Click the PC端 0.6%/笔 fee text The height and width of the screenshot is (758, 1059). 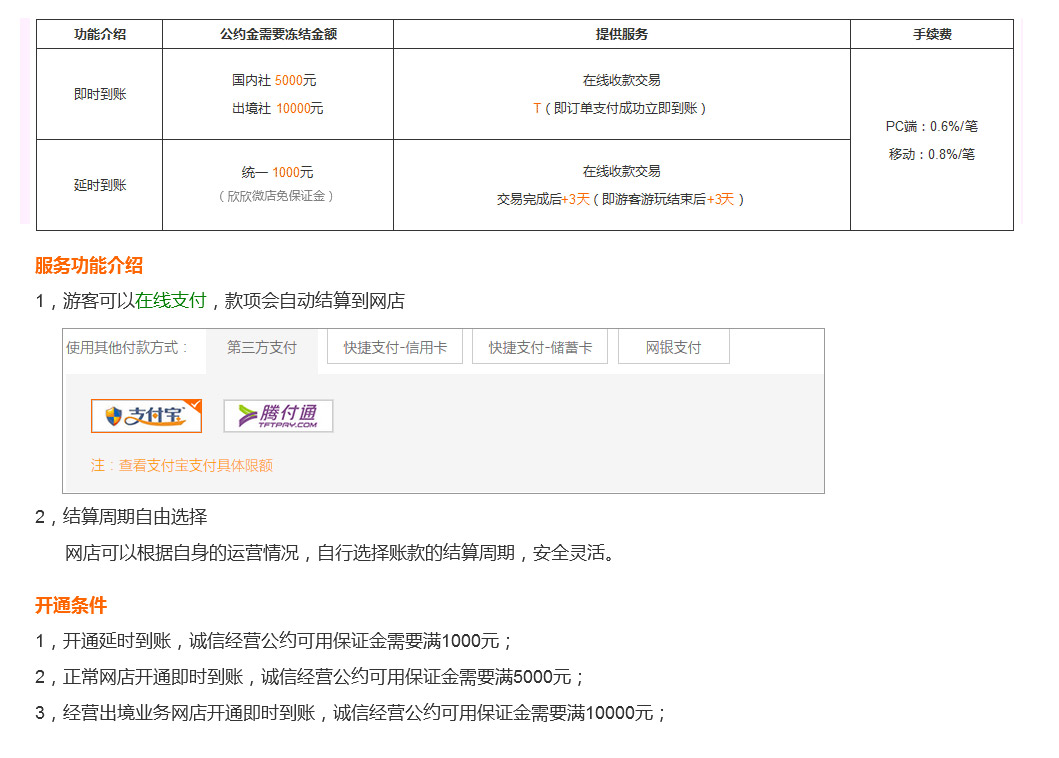coord(932,126)
